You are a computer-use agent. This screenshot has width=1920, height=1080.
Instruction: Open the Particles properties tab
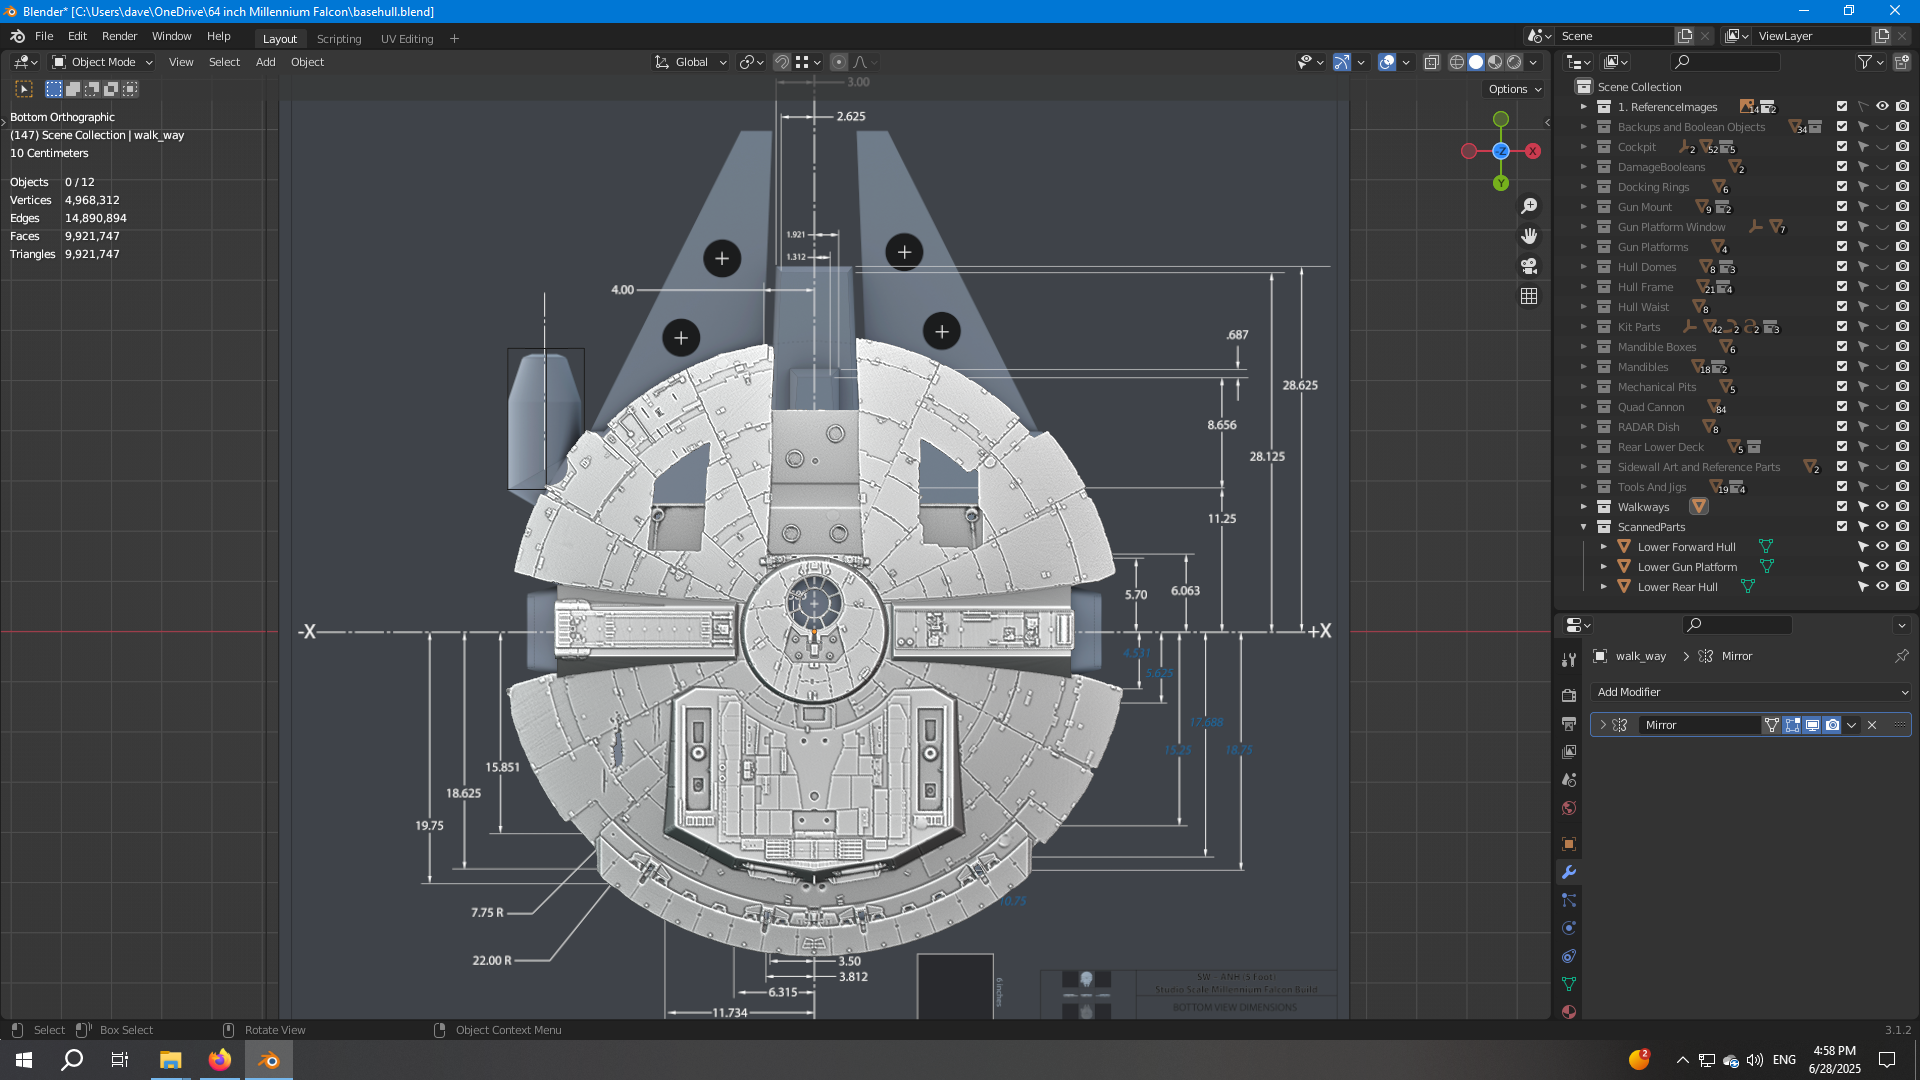pos(1569,900)
